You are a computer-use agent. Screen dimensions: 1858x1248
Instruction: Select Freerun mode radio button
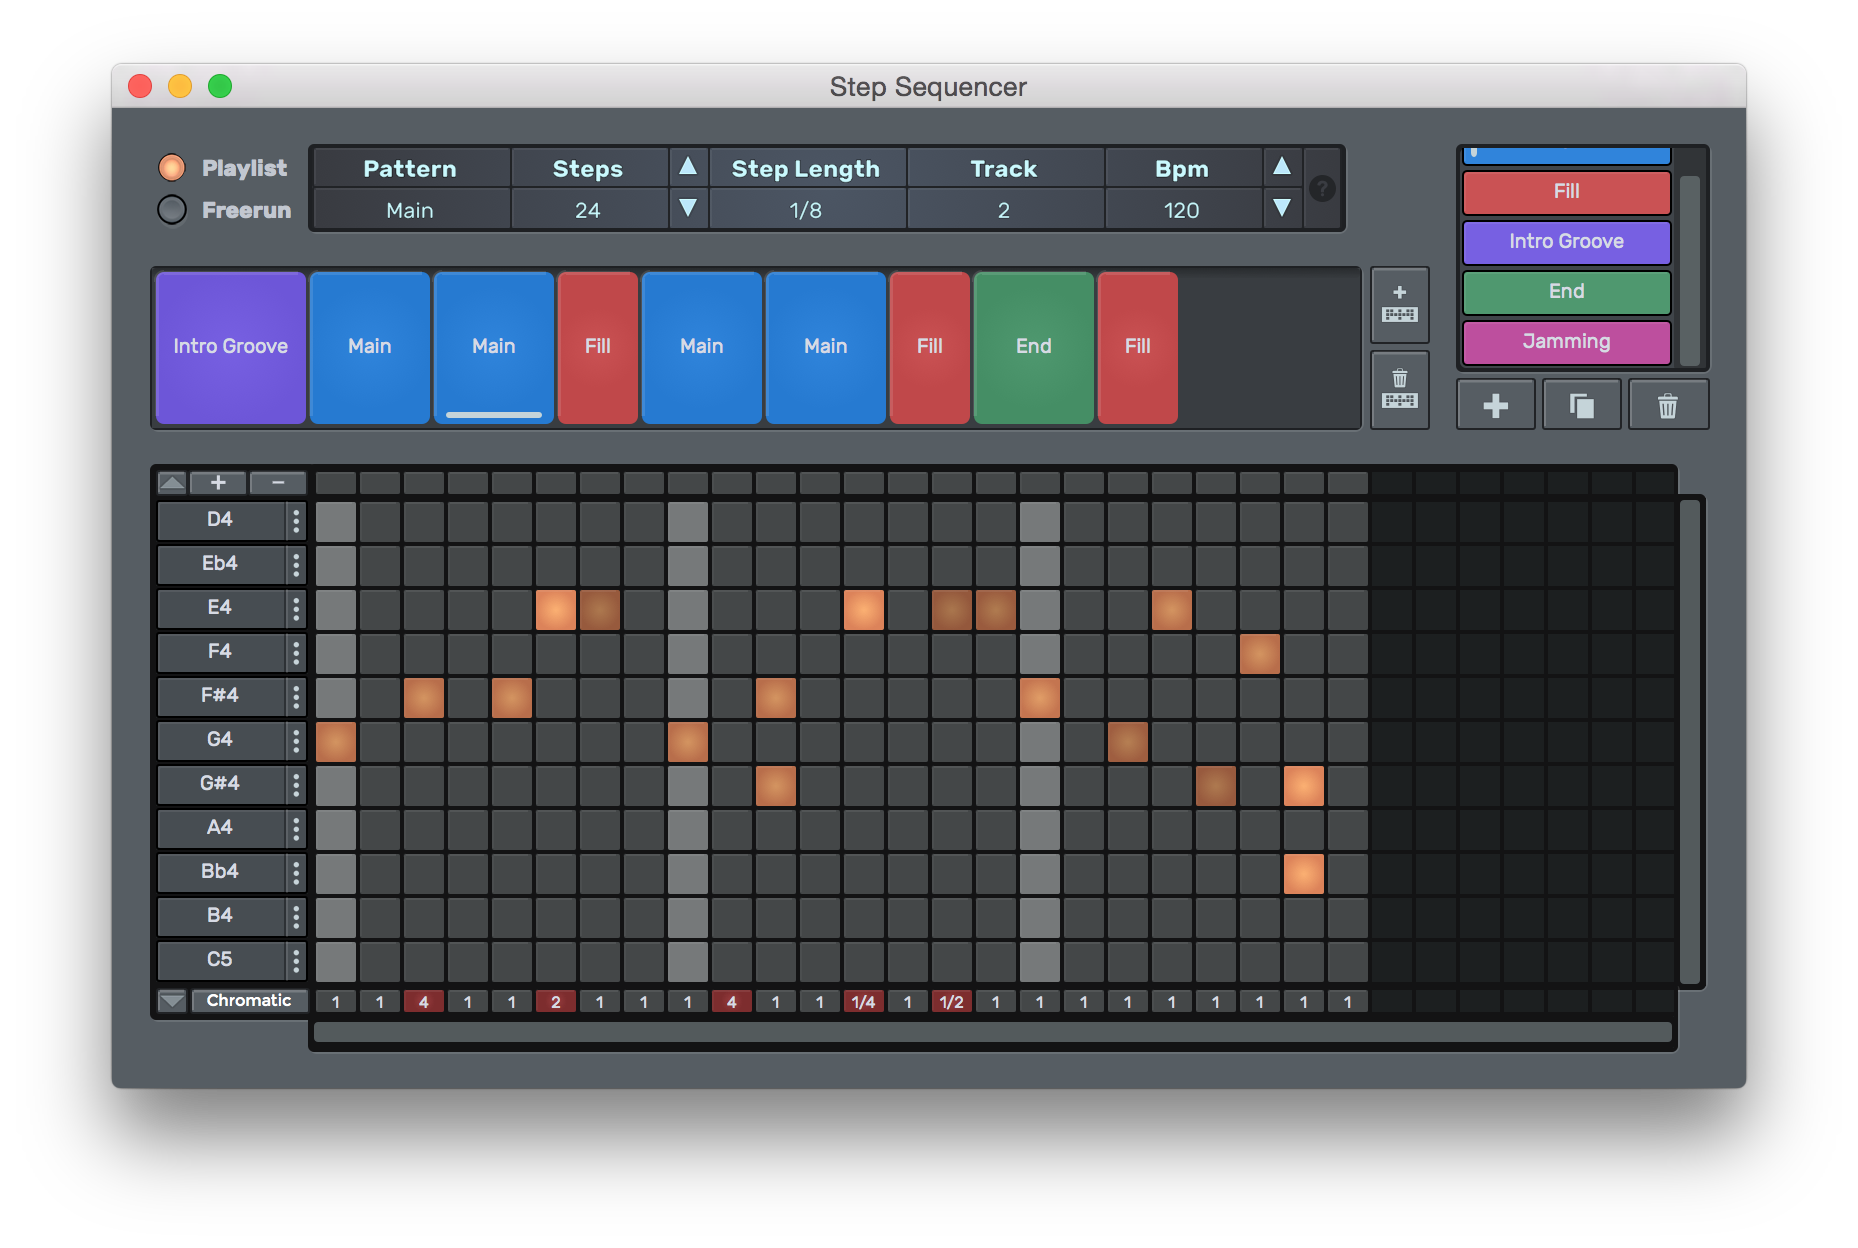(x=172, y=210)
